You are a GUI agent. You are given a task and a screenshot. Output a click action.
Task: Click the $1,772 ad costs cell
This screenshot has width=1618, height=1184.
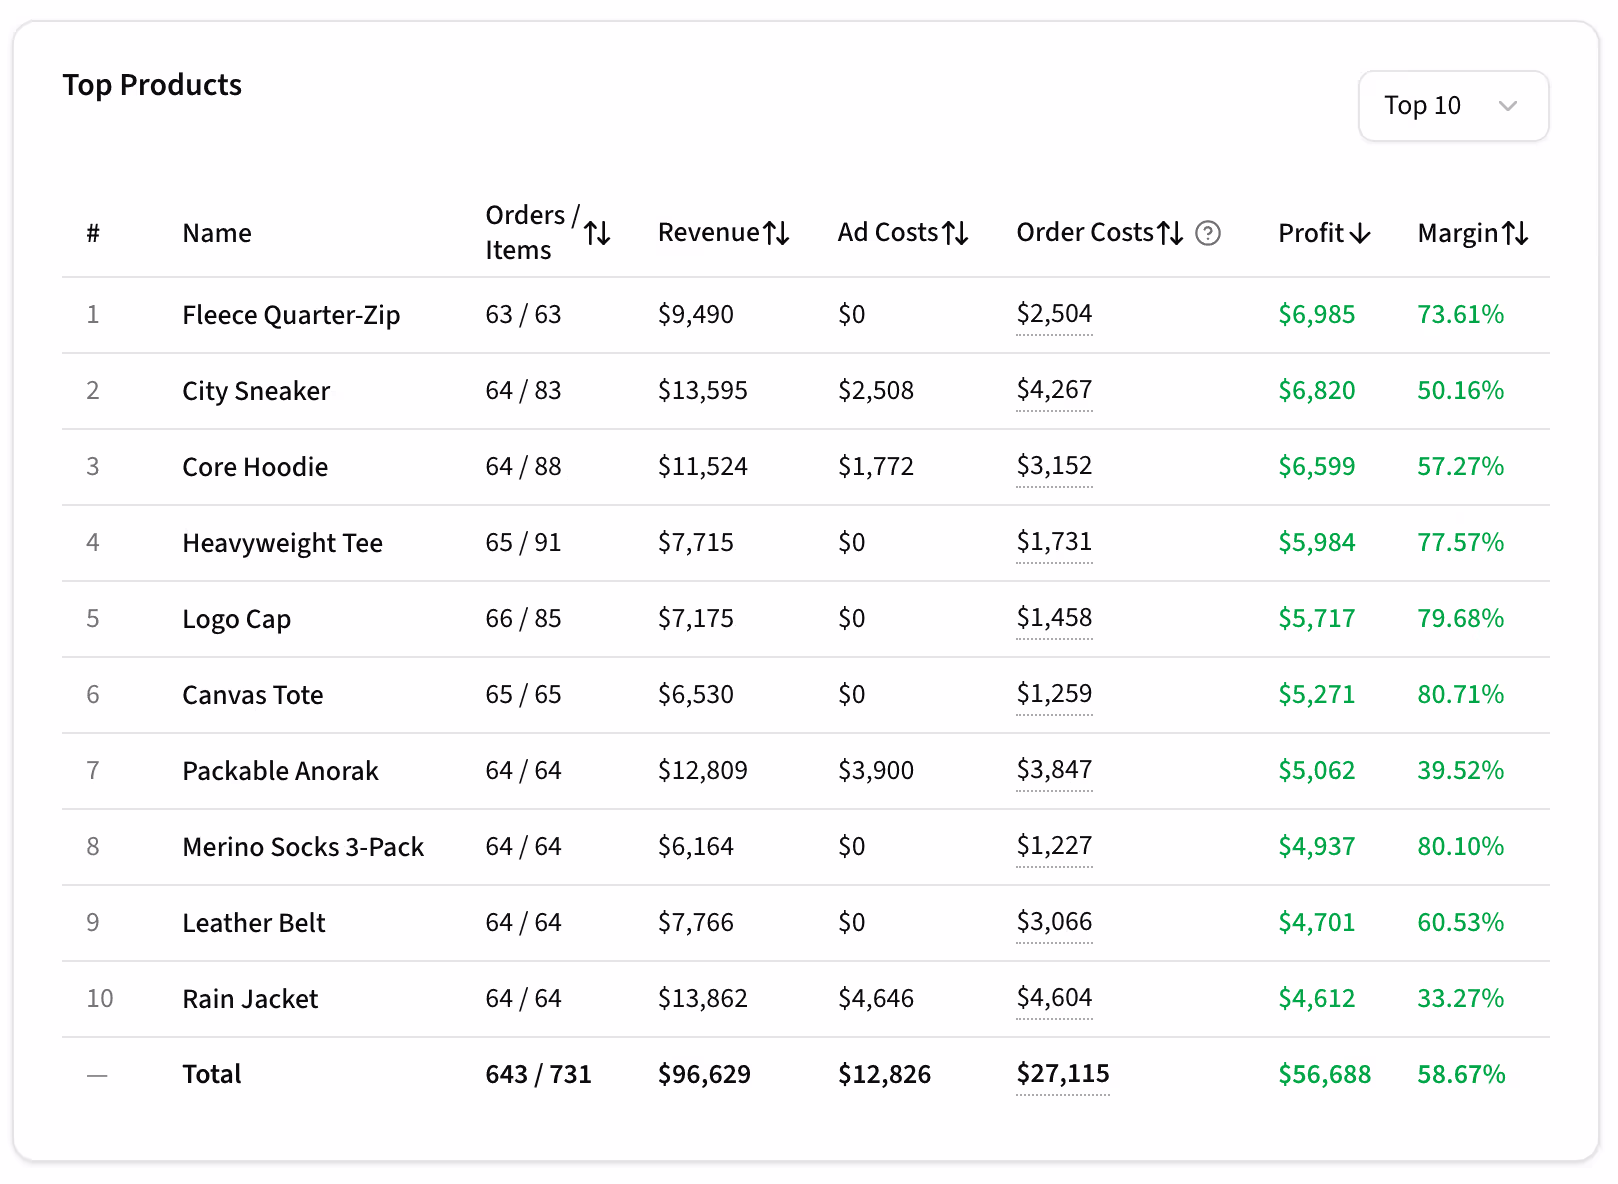coord(876,467)
